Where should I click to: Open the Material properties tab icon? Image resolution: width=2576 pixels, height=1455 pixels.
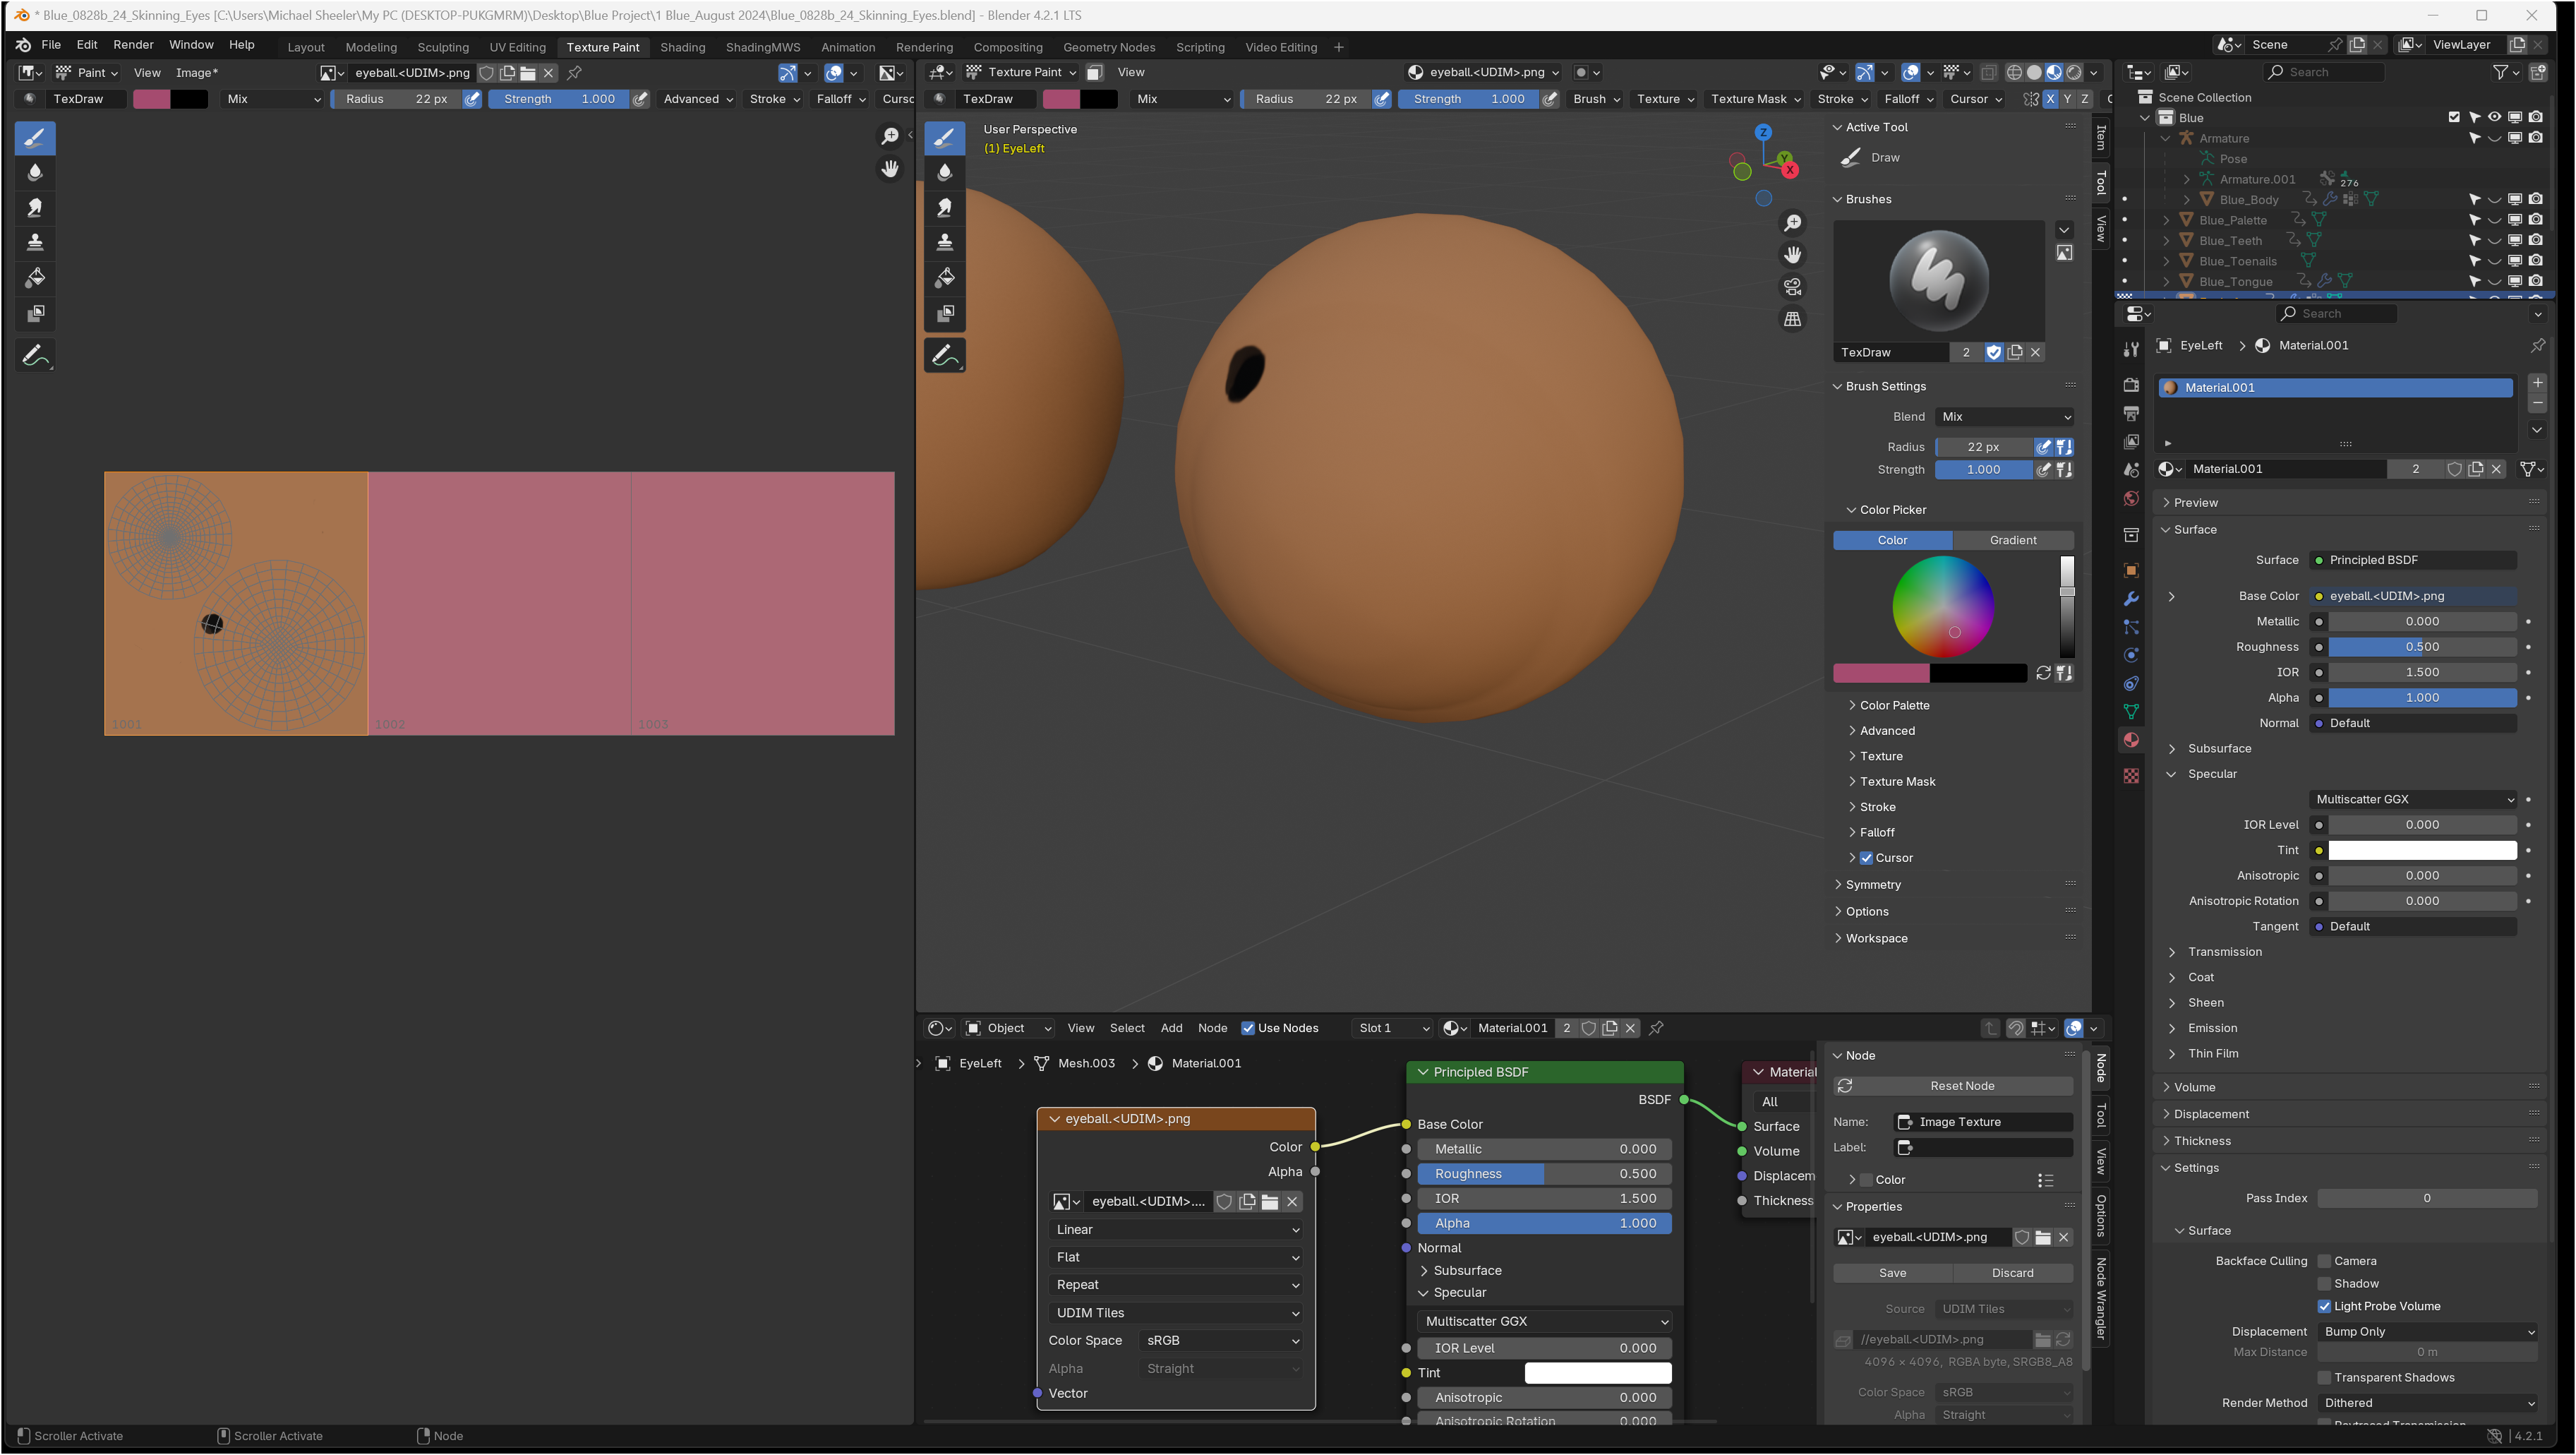coord(2131,740)
